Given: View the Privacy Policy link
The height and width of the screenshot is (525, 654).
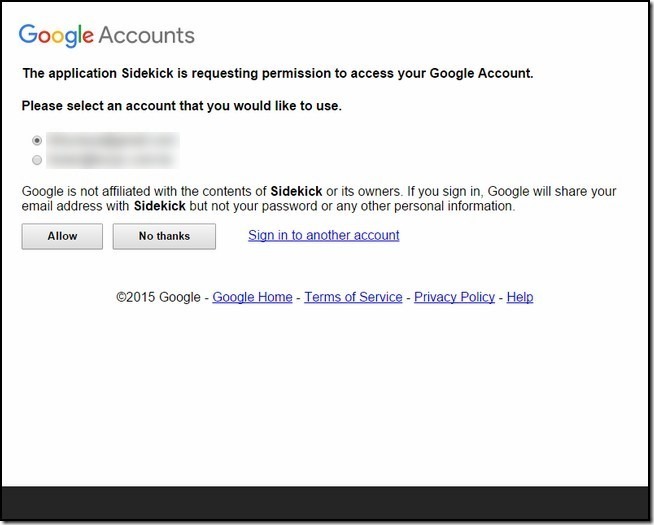Looking at the screenshot, I should pos(454,297).
